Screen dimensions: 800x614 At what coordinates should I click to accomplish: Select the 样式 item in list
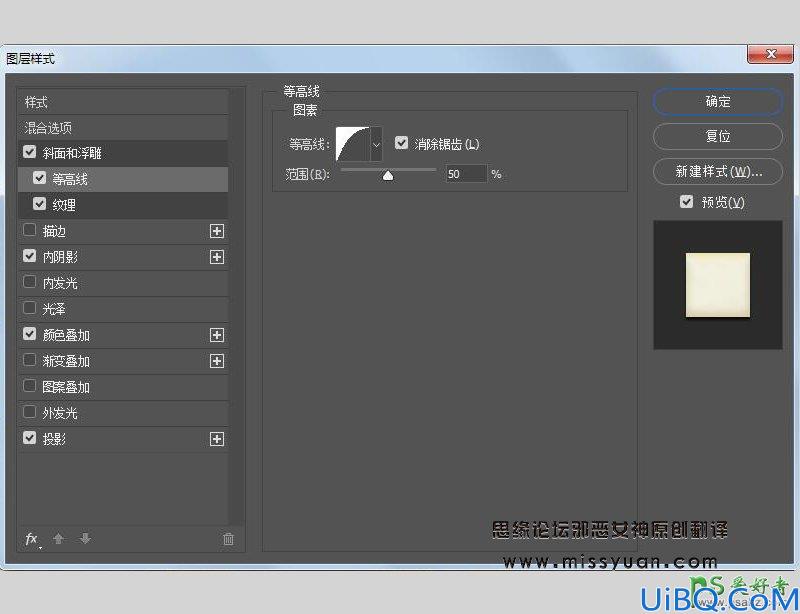[x=123, y=102]
